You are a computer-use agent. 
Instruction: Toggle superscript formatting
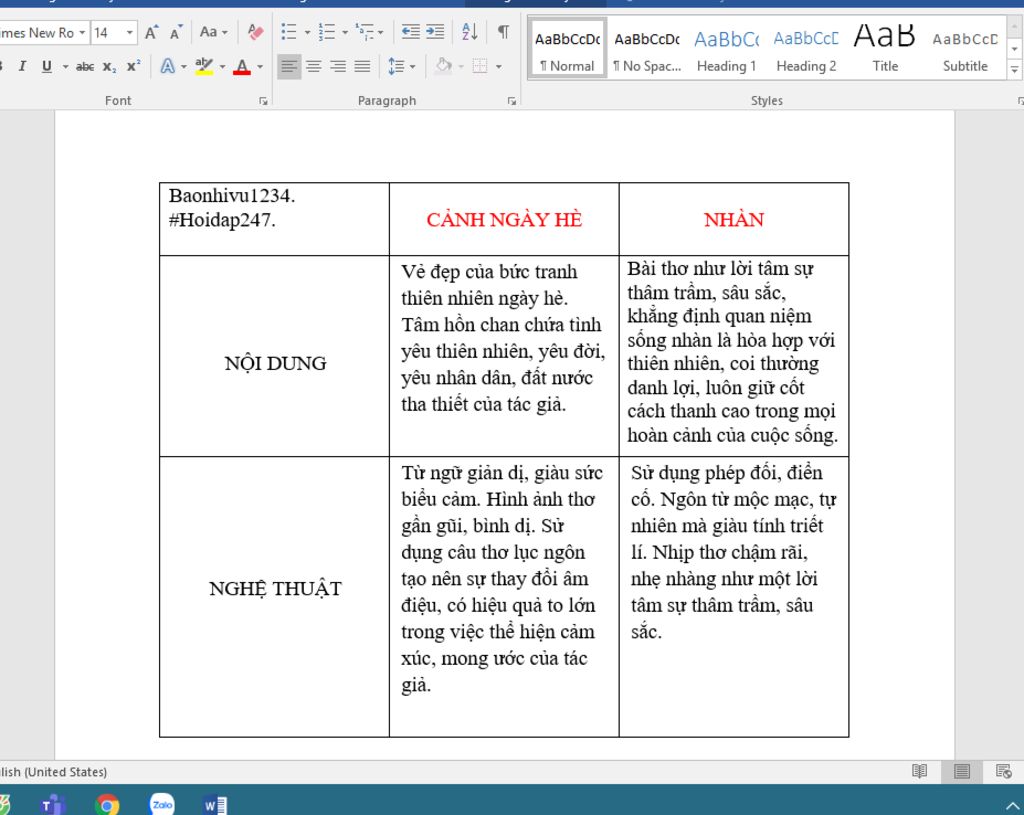(133, 66)
